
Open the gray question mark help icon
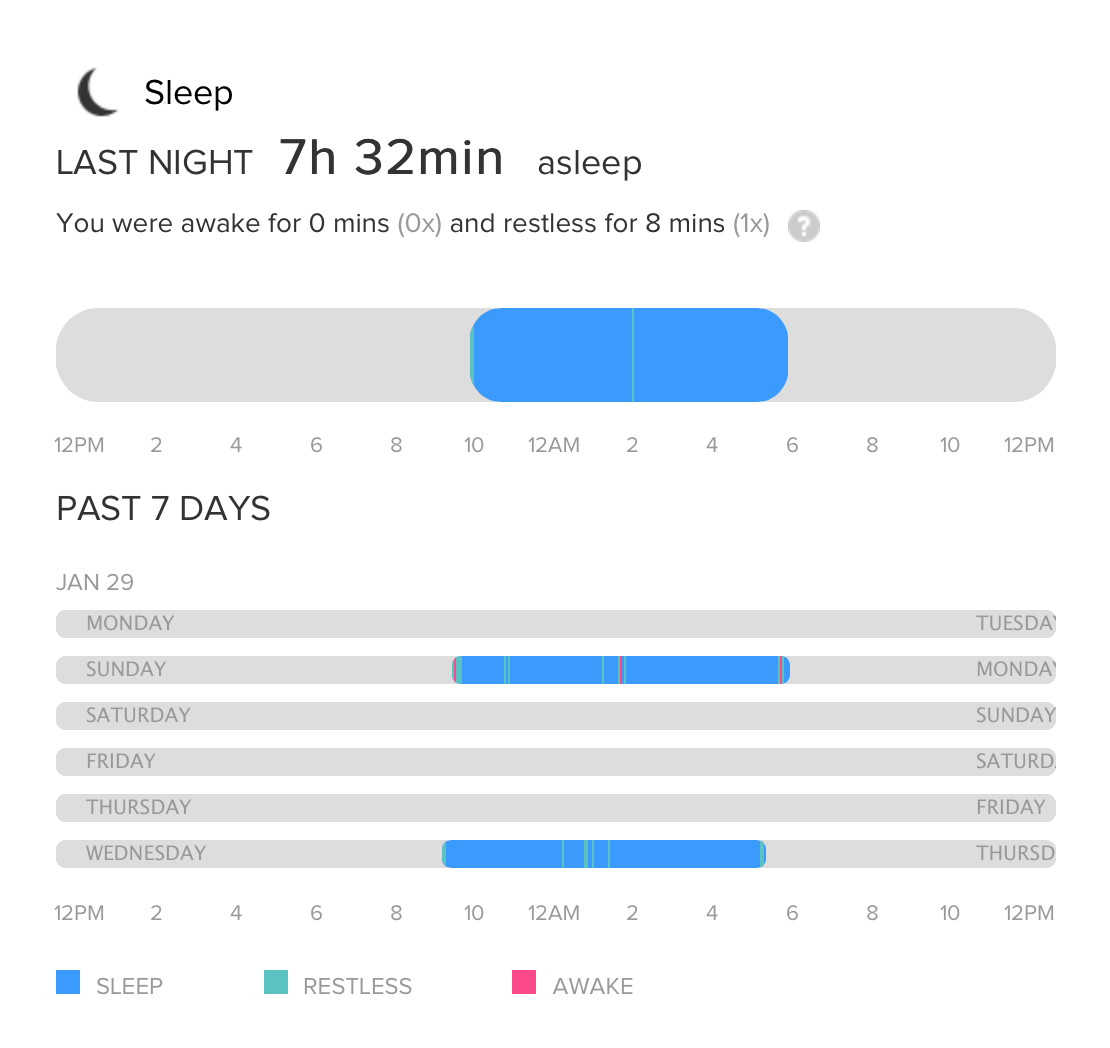coord(803,225)
